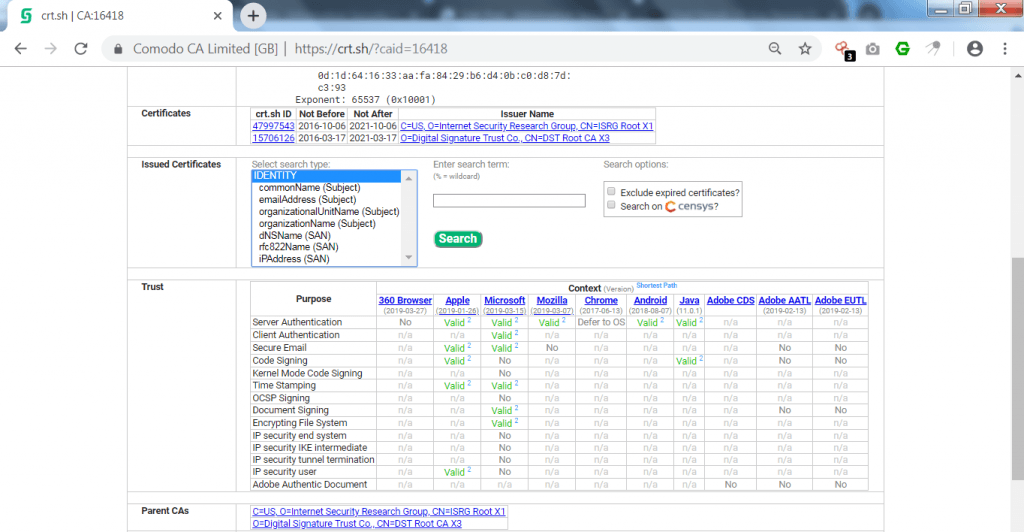Choose rfc822Name (SAN) search type

point(298,247)
